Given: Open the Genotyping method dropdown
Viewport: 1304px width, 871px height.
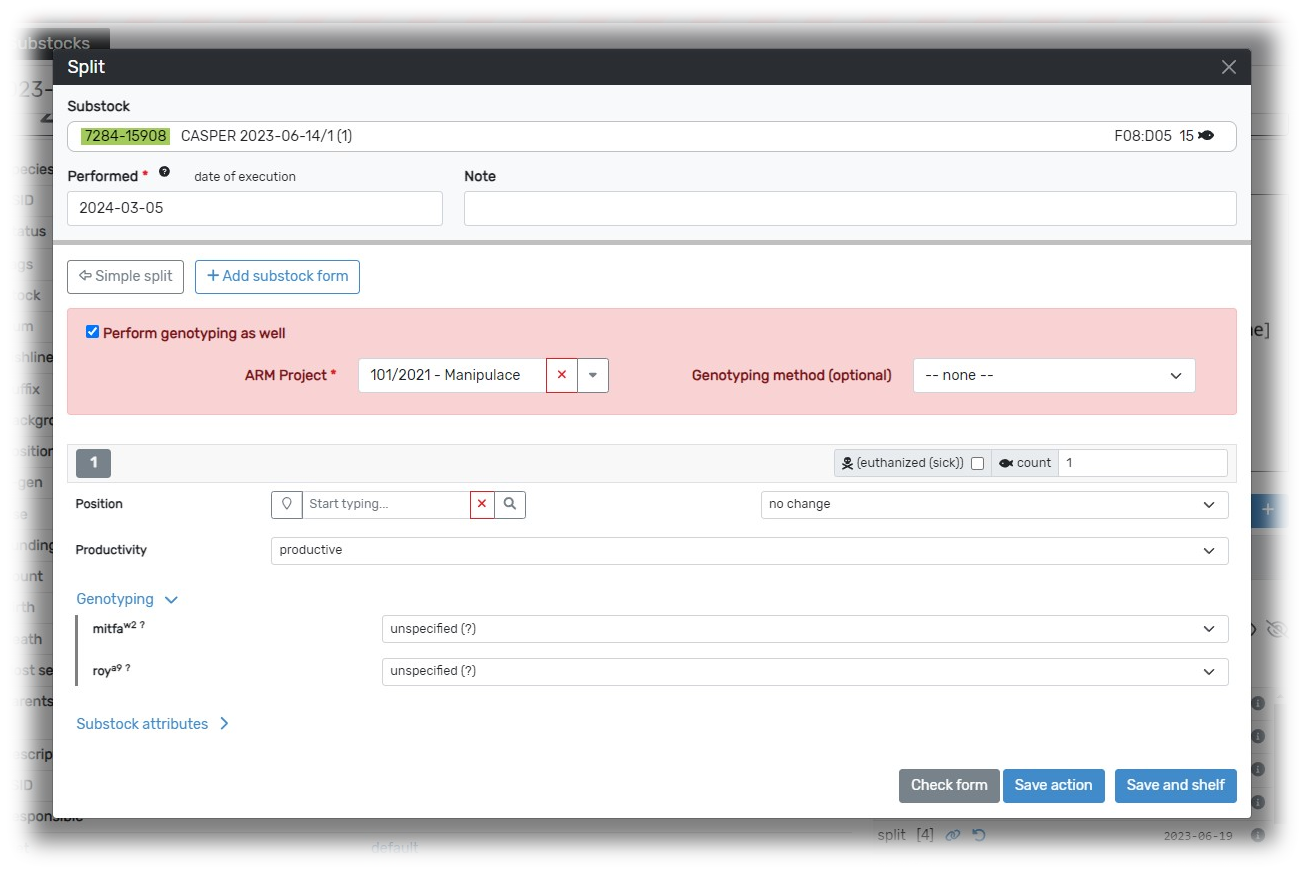Looking at the screenshot, I should 1053,375.
